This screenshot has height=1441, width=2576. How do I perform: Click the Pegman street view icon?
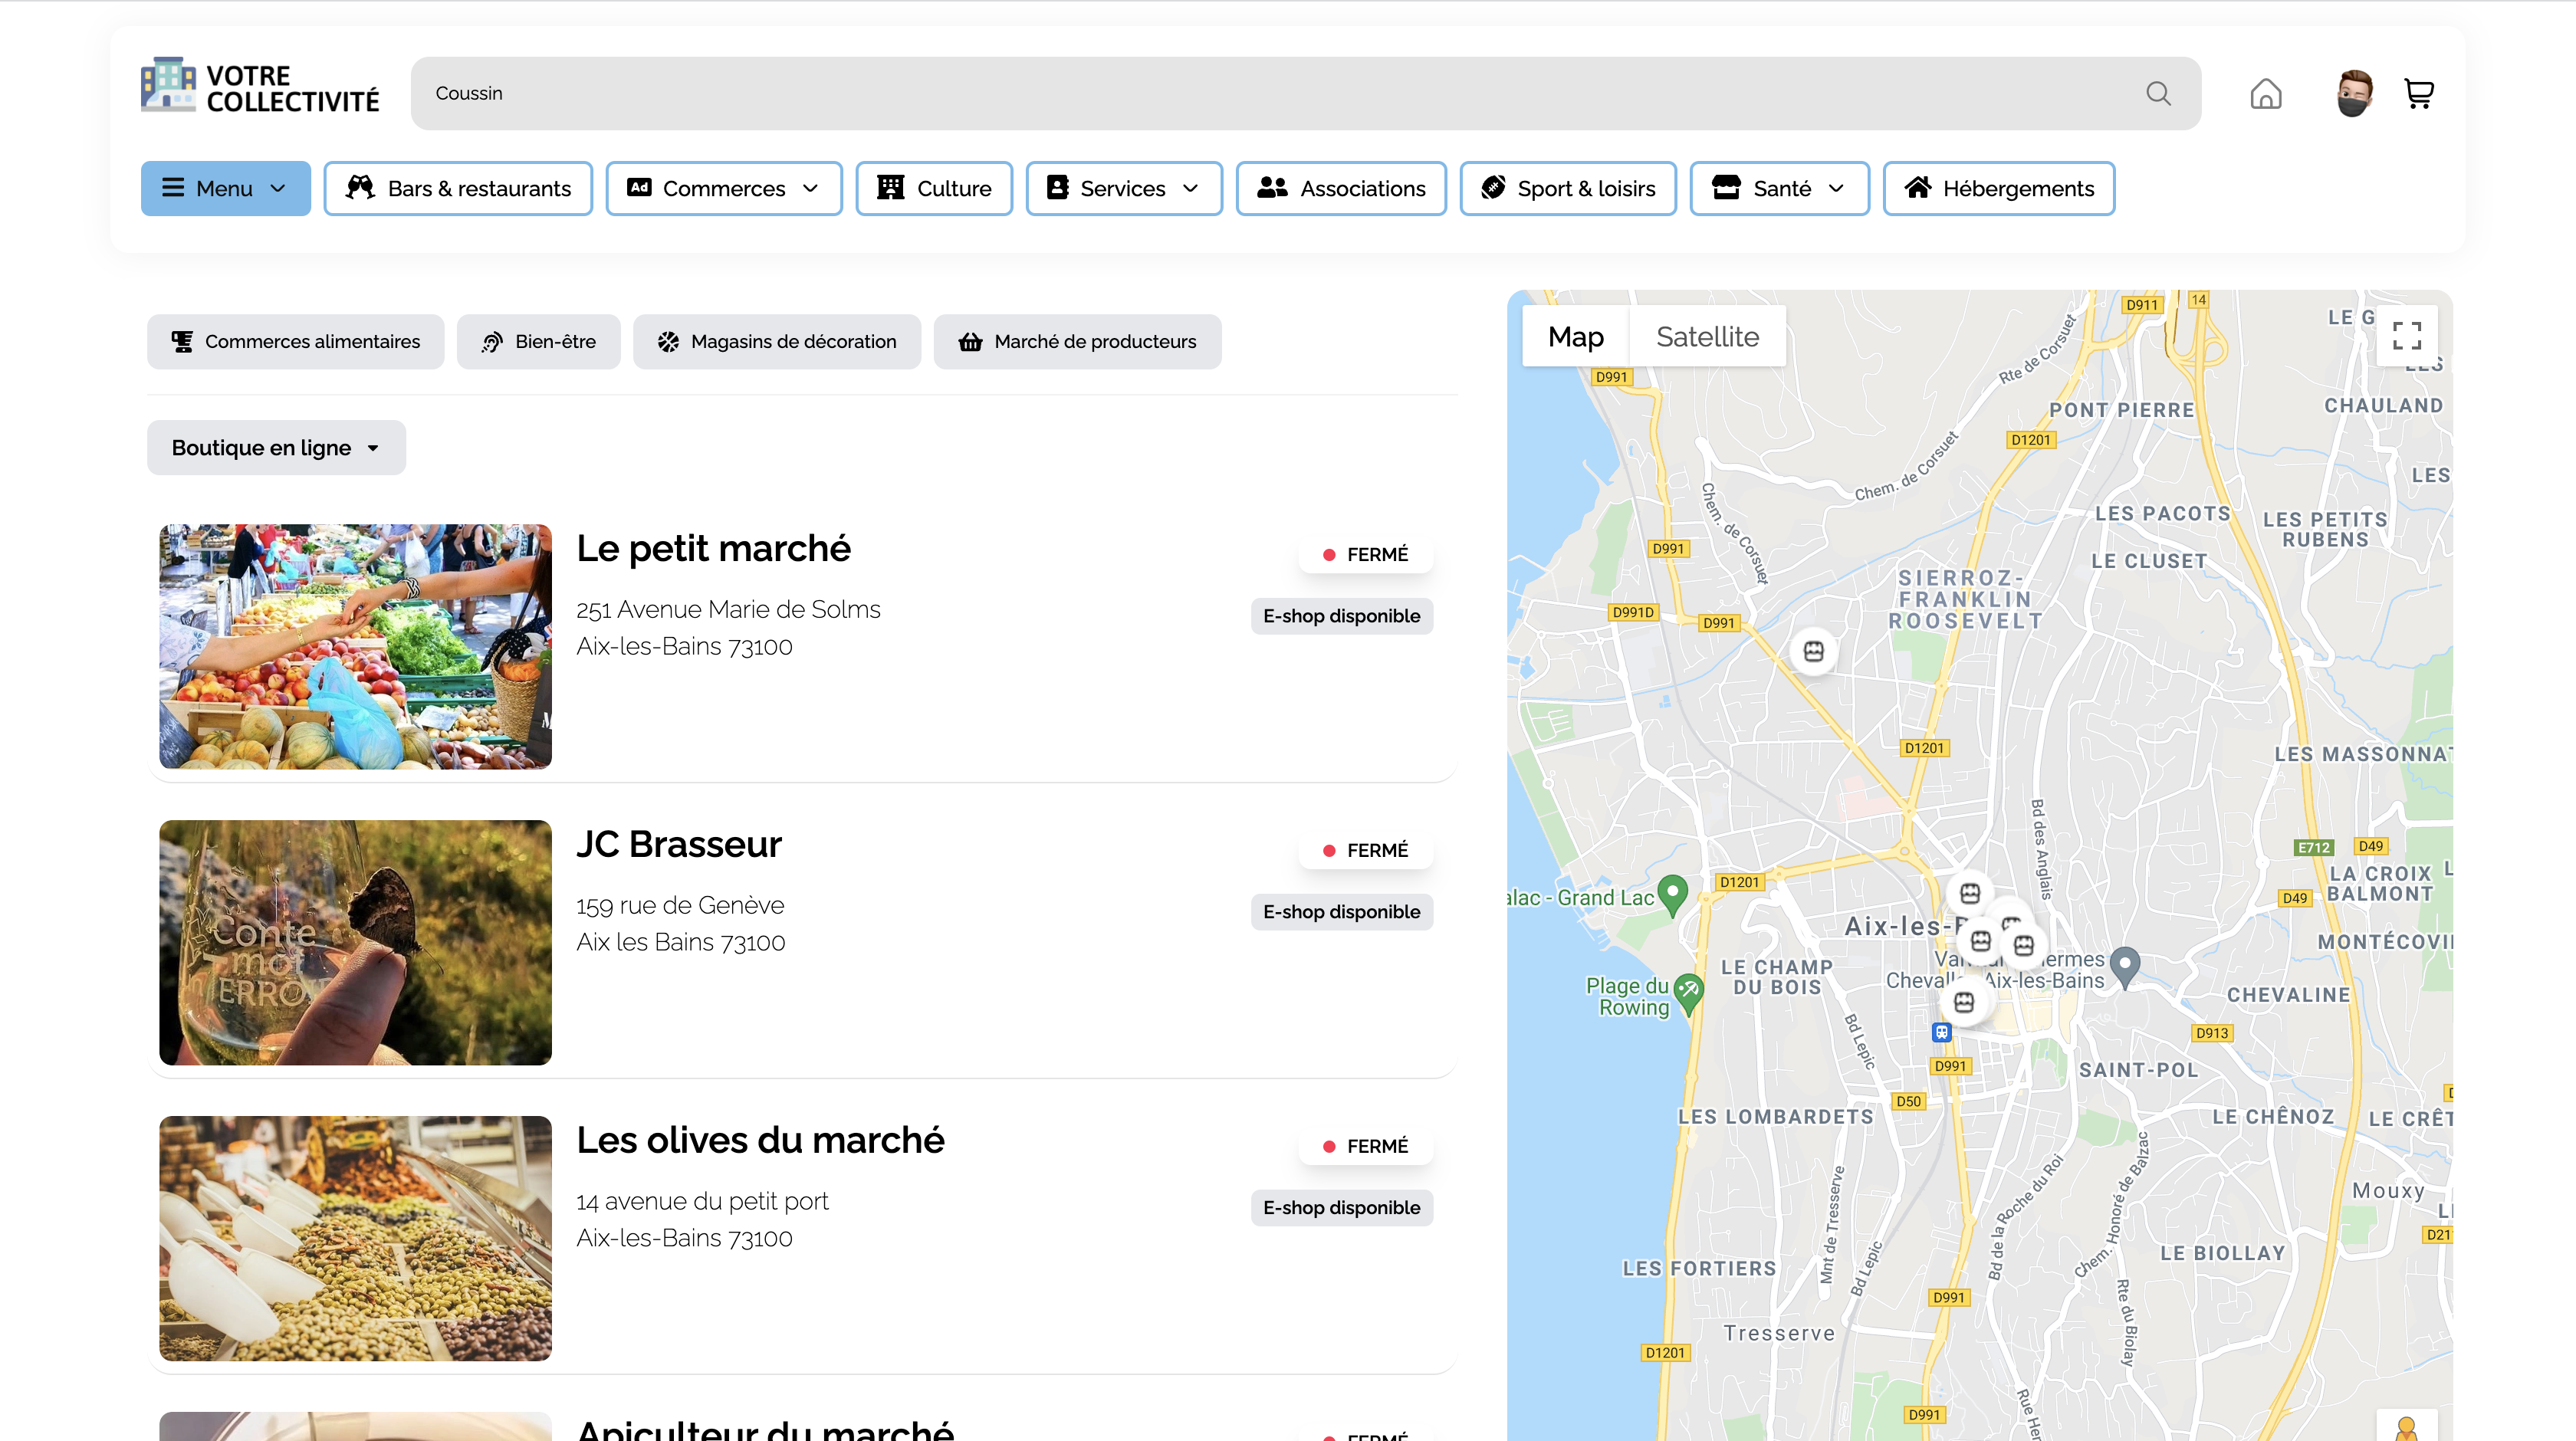[2406, 1427]
